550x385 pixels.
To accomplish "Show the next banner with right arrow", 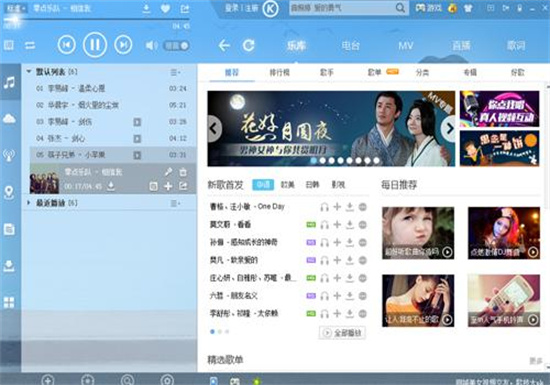I will [449, 129].
